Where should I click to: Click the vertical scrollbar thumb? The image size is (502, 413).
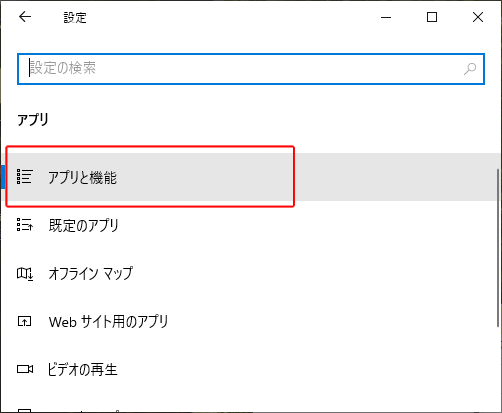click(498, 248)
